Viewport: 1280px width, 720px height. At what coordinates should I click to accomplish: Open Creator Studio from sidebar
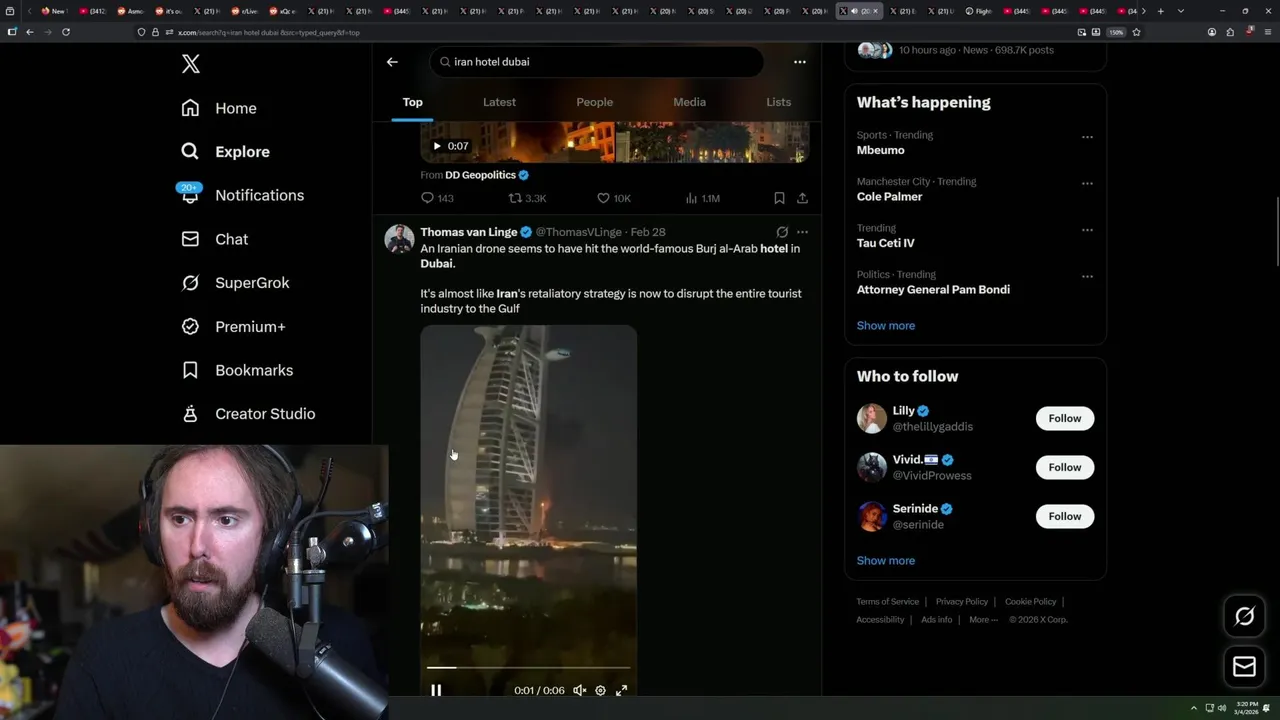[x=248, y=414]
